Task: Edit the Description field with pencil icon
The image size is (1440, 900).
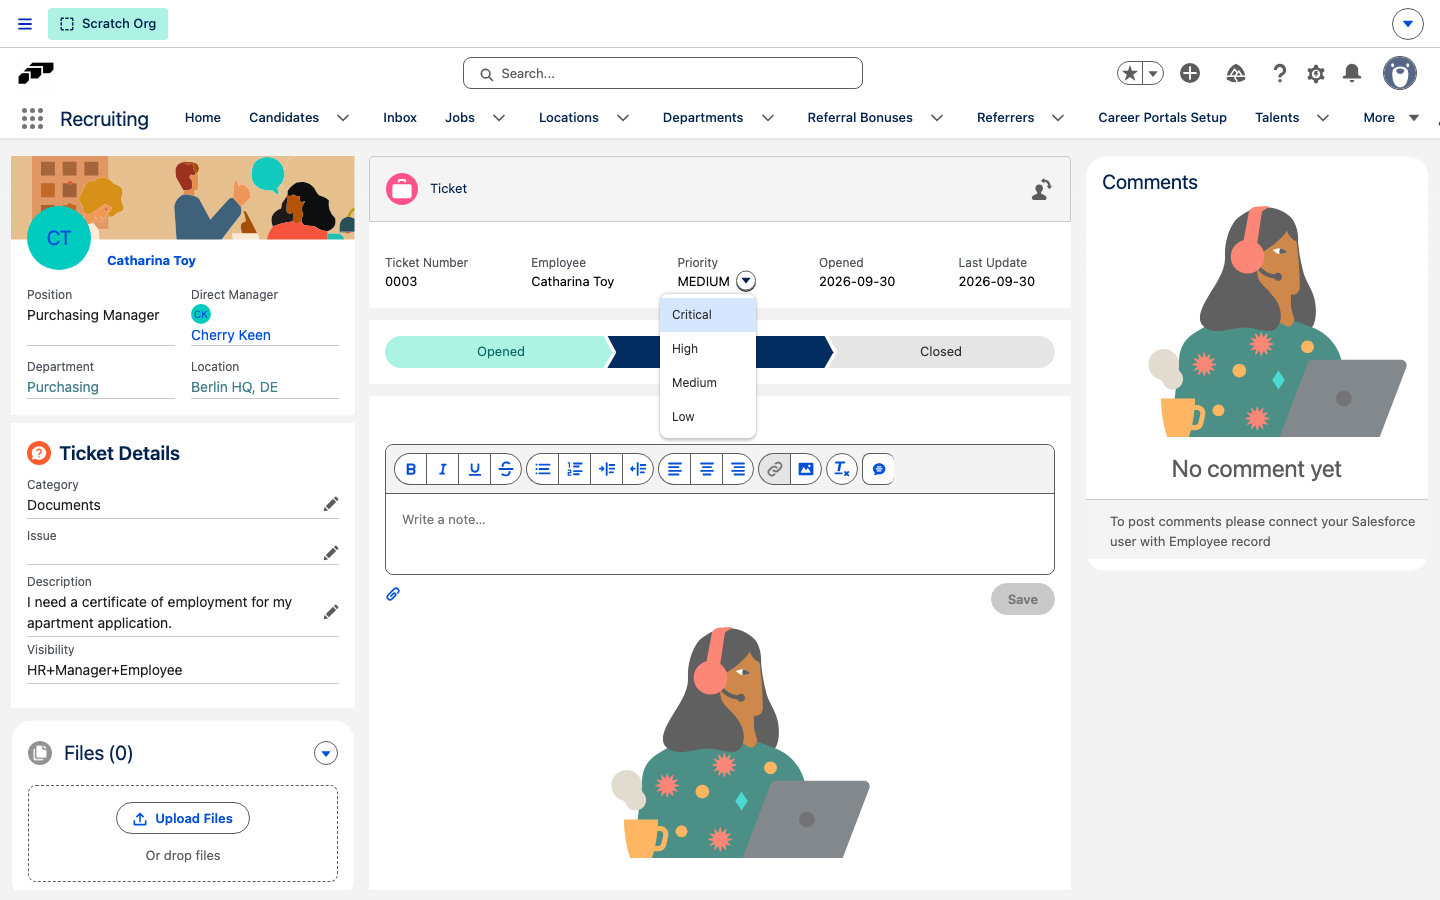Action: (x=331, y=612)
